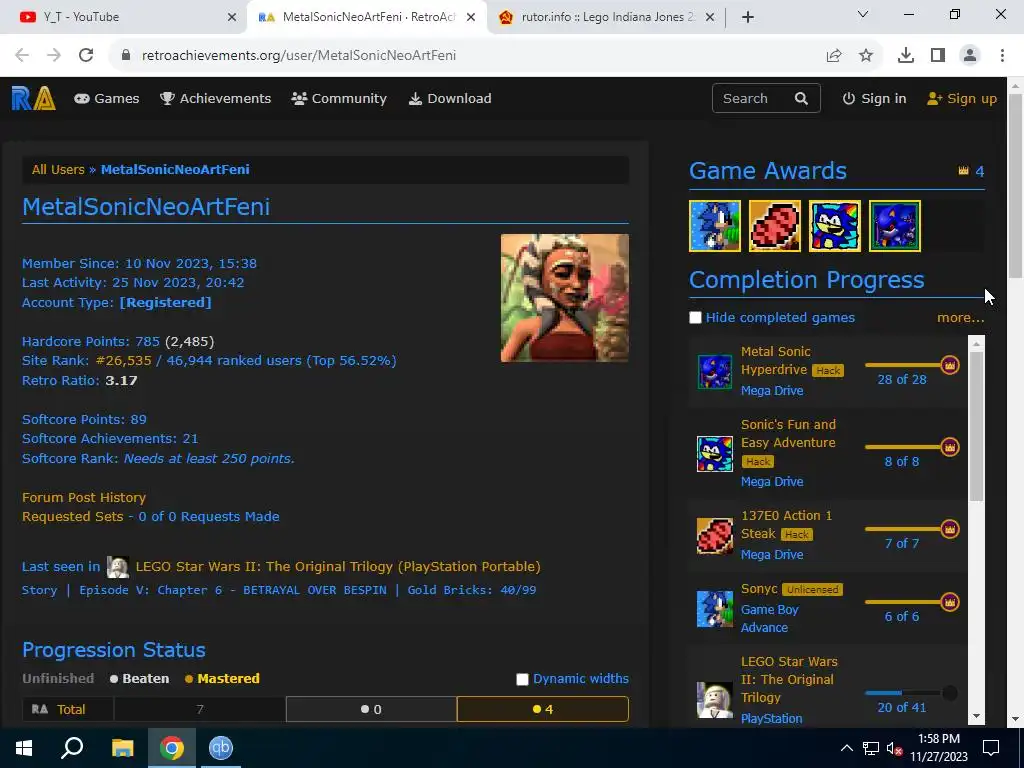Viewport: 1024px width, 768px height.
Task: Open File Explorer from the taskbar
Action: pyautogui.click(x=122, y=748)
